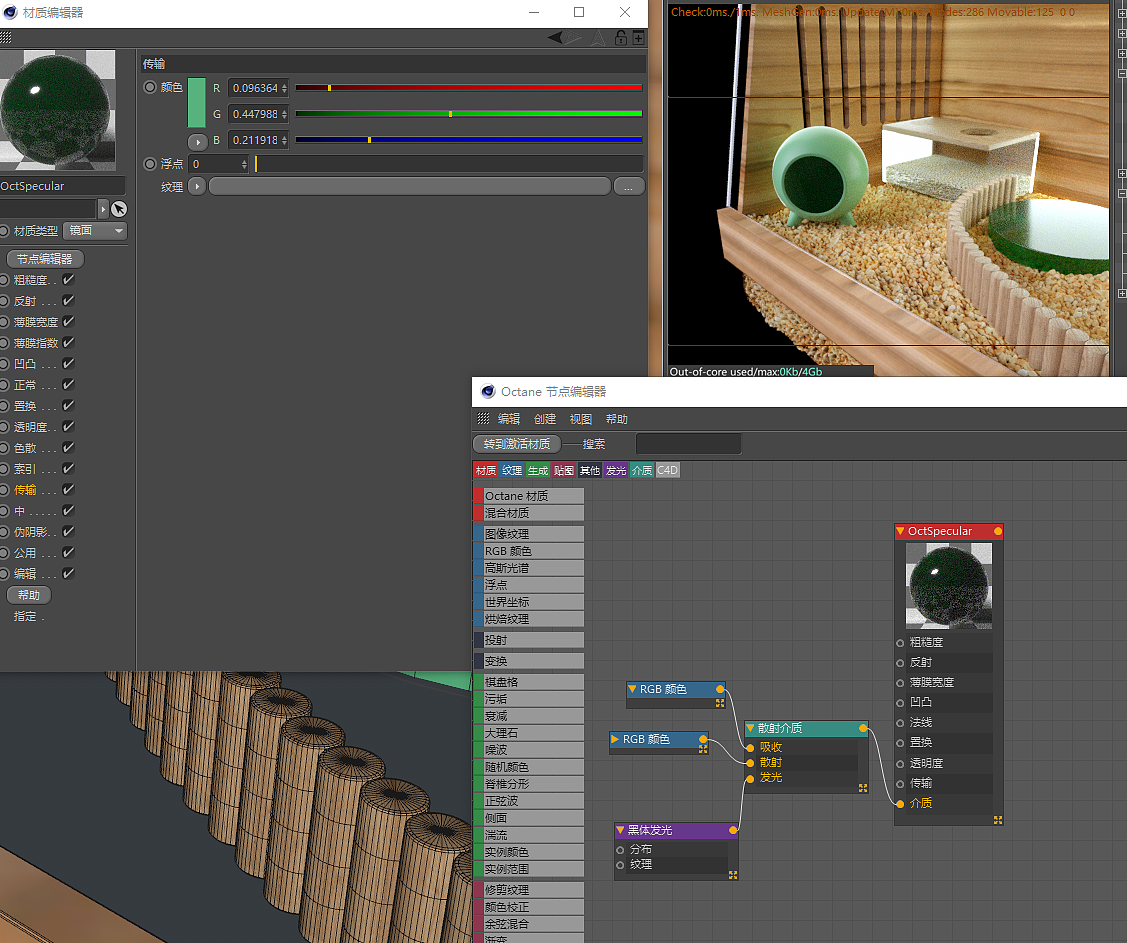Select the 颜色 radio button in 传输 panel
The image size is (1127, 943).
pyautogui.click(x=150, y=87)
